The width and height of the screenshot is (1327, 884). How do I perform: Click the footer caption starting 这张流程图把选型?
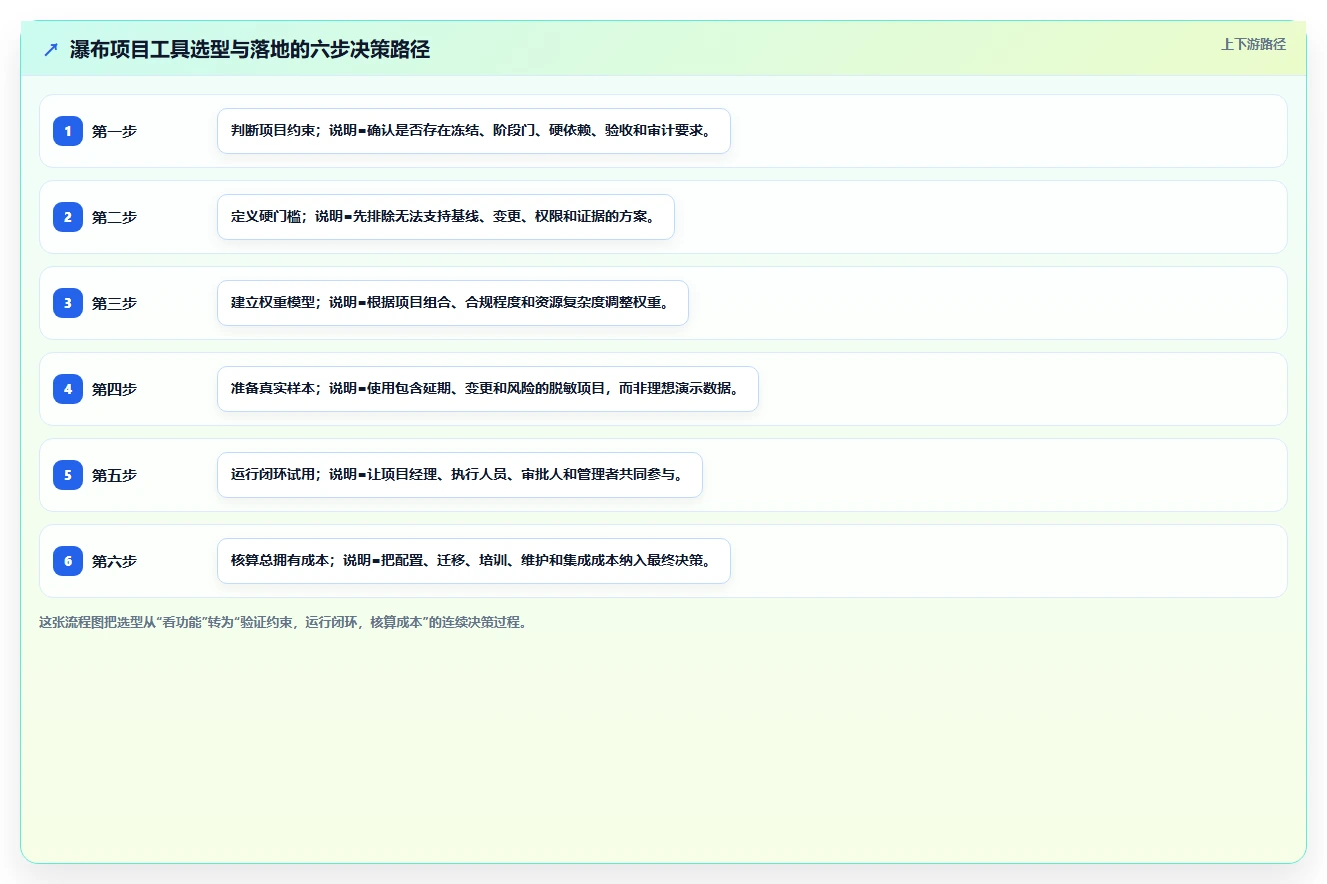(x=283, y=622)
